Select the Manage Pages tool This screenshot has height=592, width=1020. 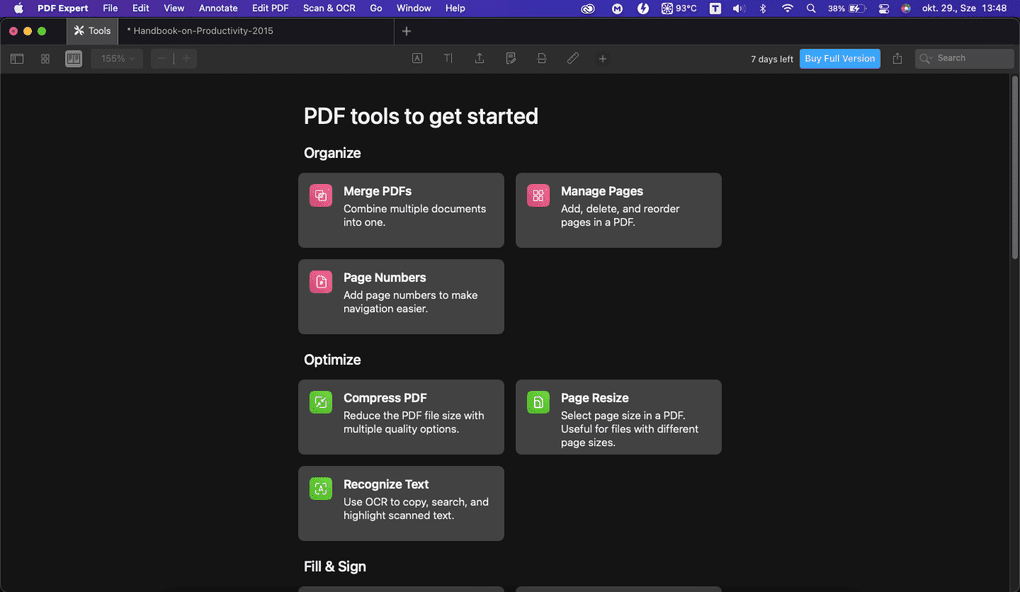pos(618,209)
